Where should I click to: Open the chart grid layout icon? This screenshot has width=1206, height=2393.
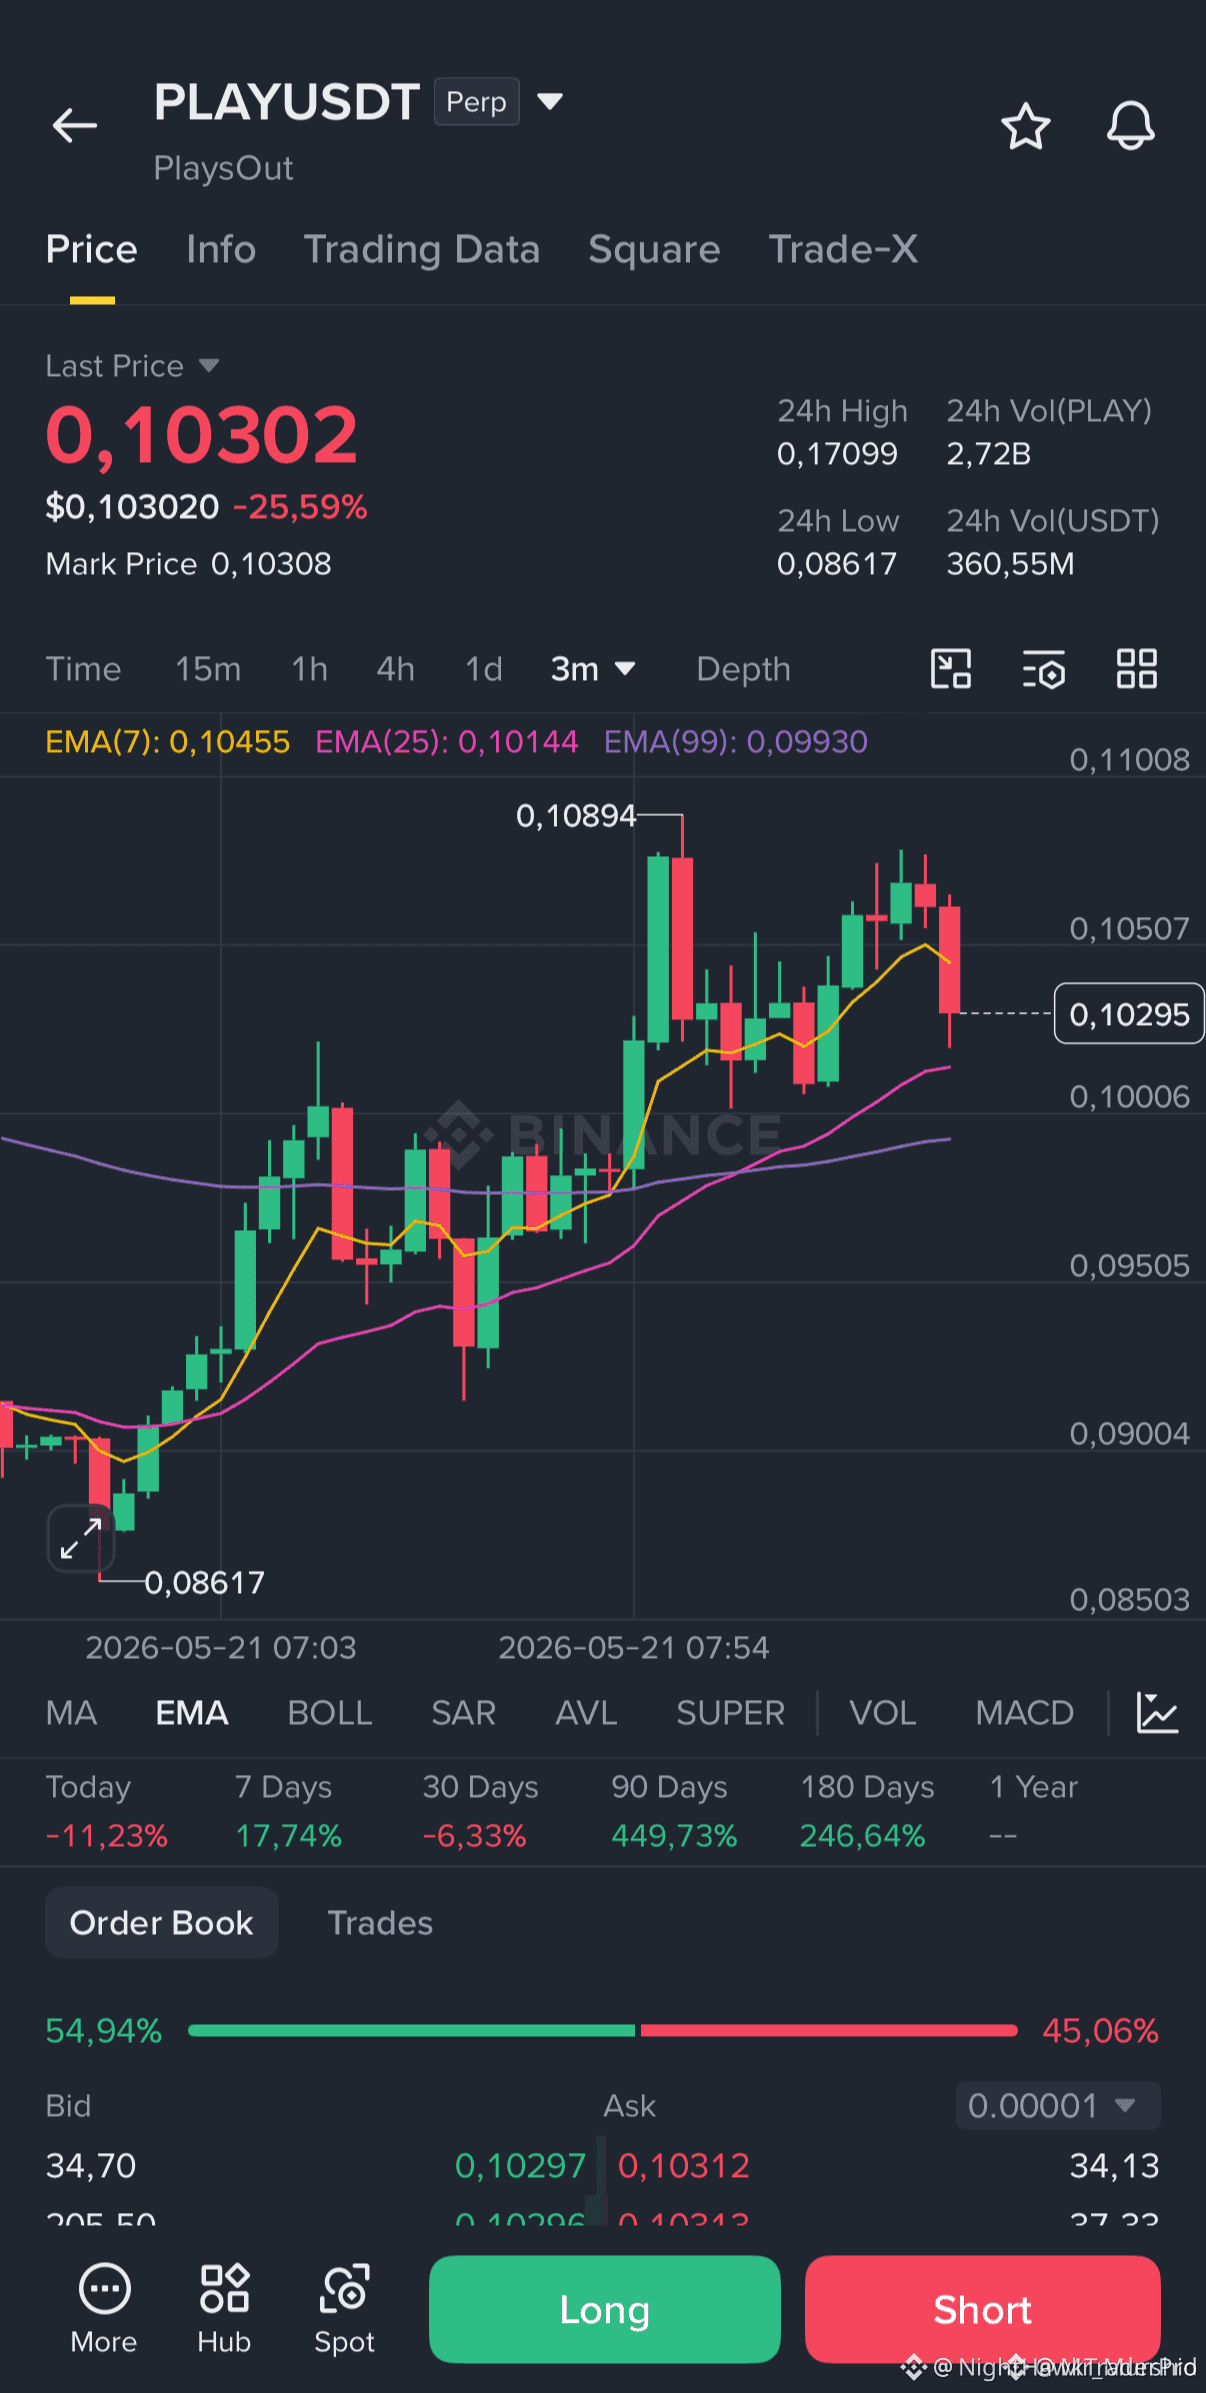coord(1137,669)
